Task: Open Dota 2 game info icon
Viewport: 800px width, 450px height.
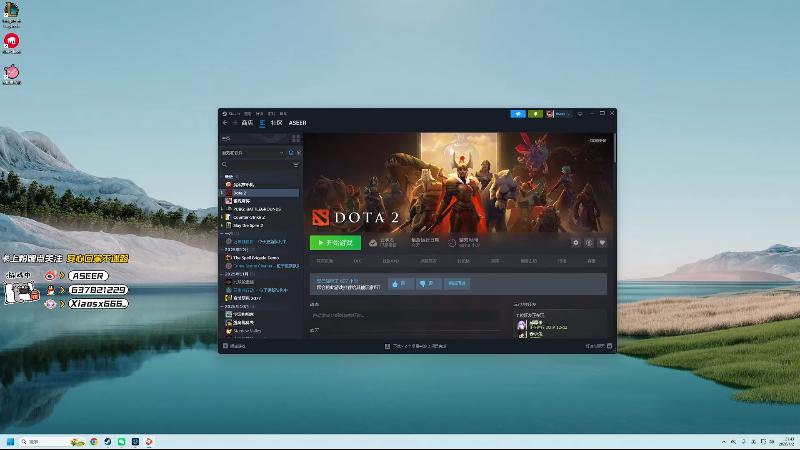Action: [x=589, y=243]
